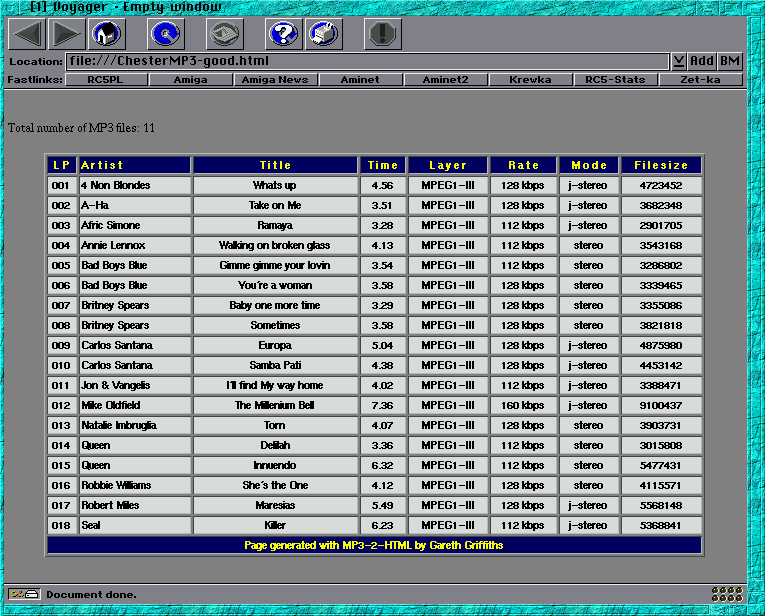The image size is (765, 616).
Task: Click the Filesize column header
Action: (x=661, y=165)
